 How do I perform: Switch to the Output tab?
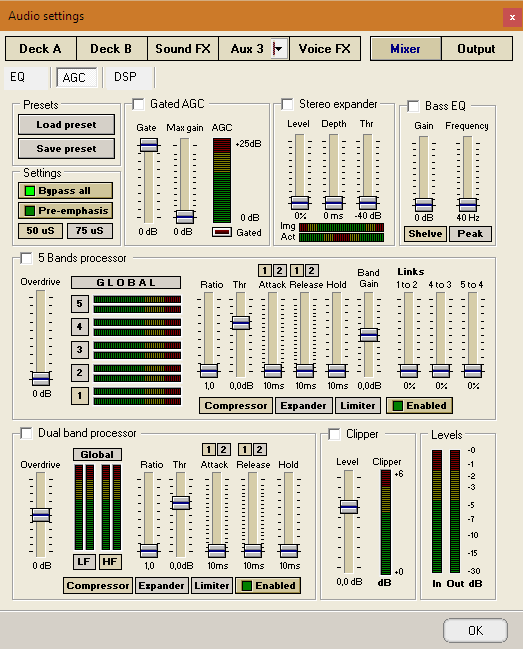(x=477, y=49)
